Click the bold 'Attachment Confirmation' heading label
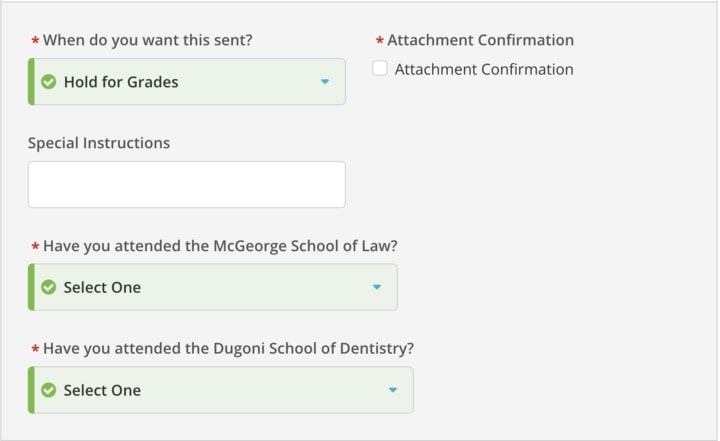720x441 pixels. [481, 40]
